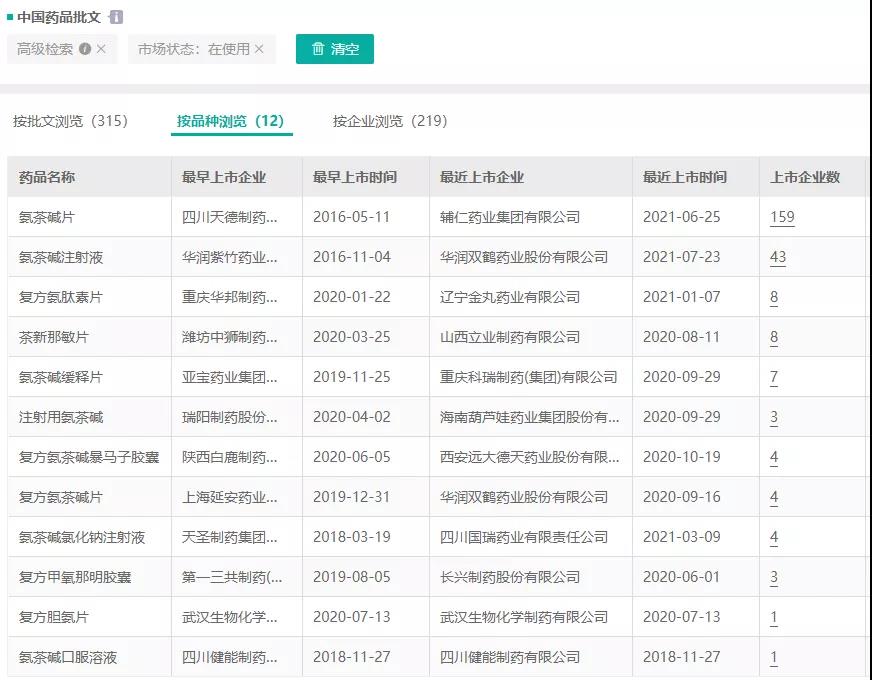Click the 上市企业数 column header
Viewport: 872px width, 680px height.
coord(805,177)
